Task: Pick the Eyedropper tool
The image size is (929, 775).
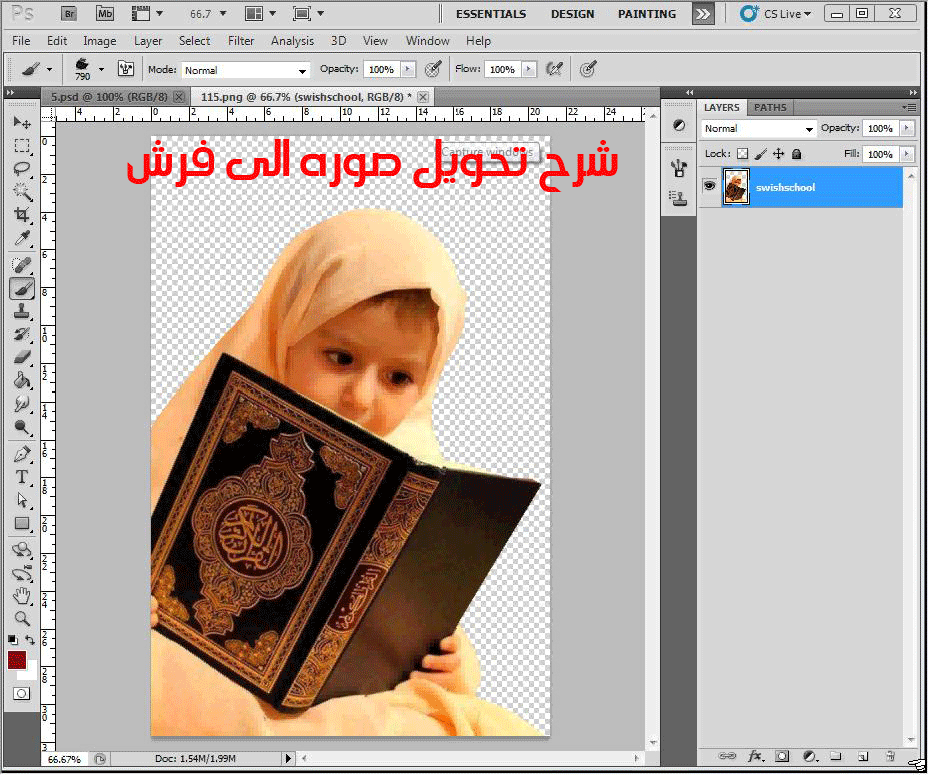Action: [x=22, y=239]
